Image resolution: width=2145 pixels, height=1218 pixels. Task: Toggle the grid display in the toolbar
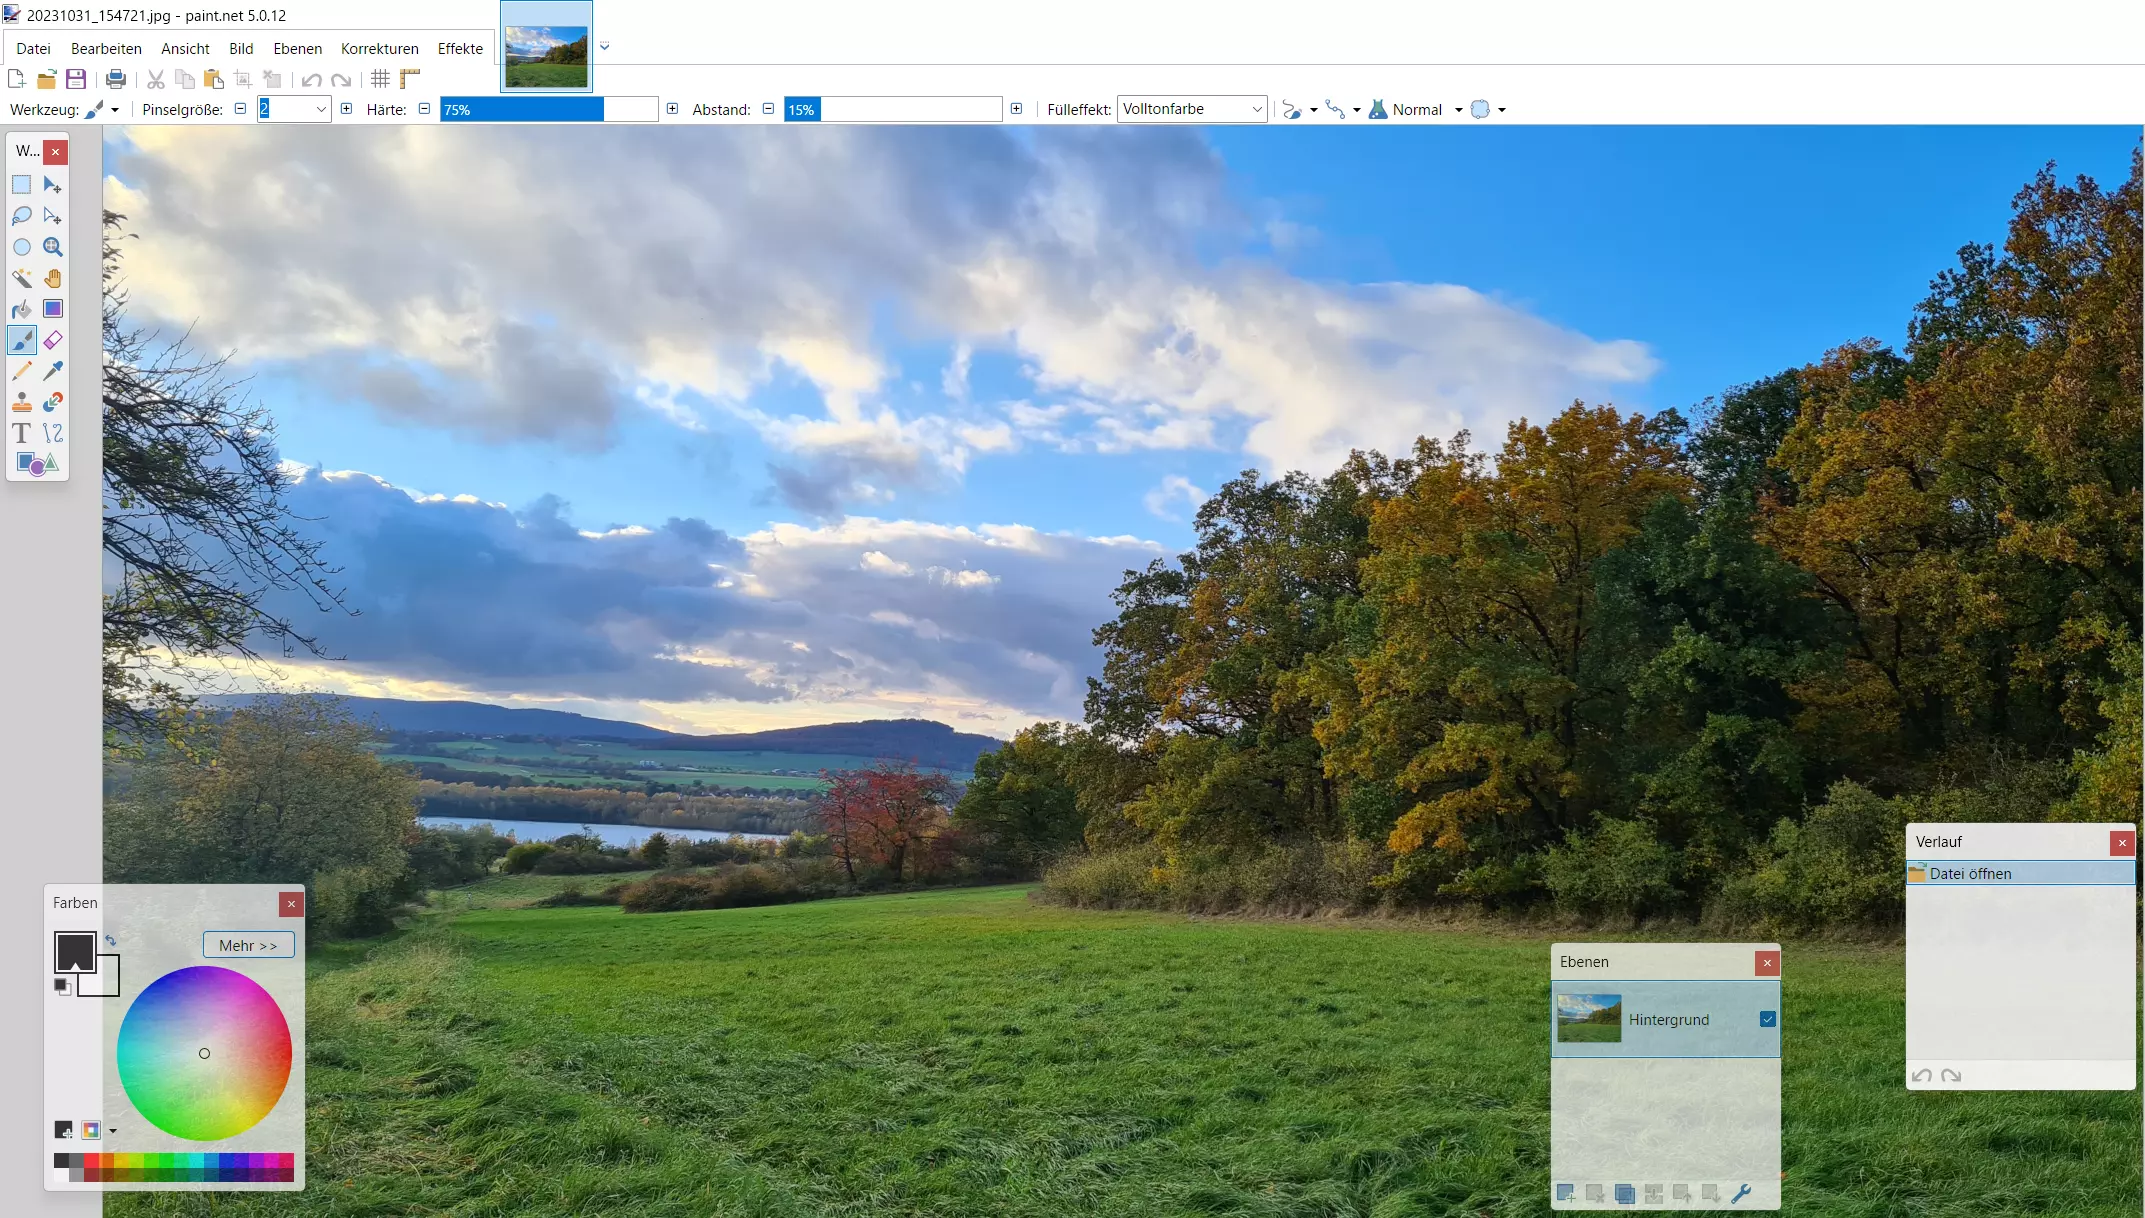click(x=380, y=79)
